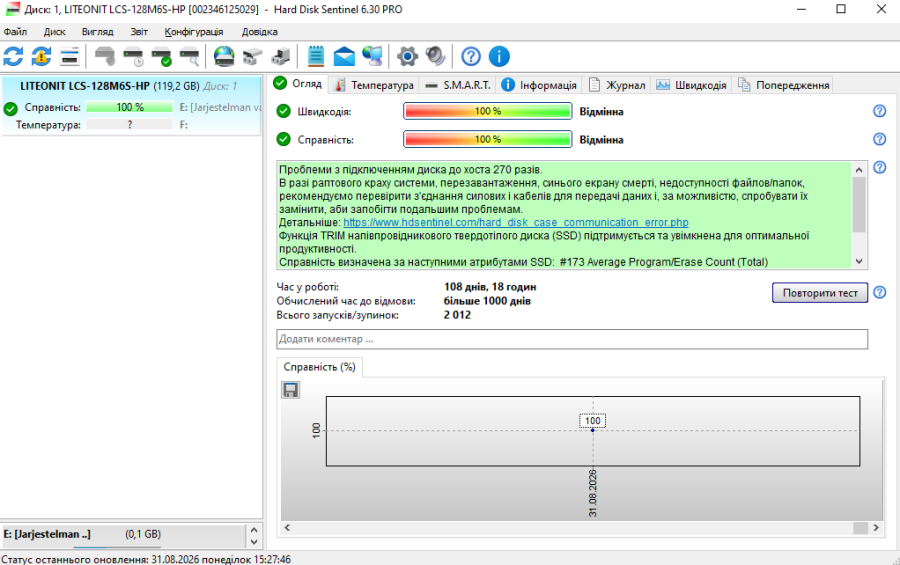Click down arrow of partition list scroller
Screen dimensions: 900x565
254,541
